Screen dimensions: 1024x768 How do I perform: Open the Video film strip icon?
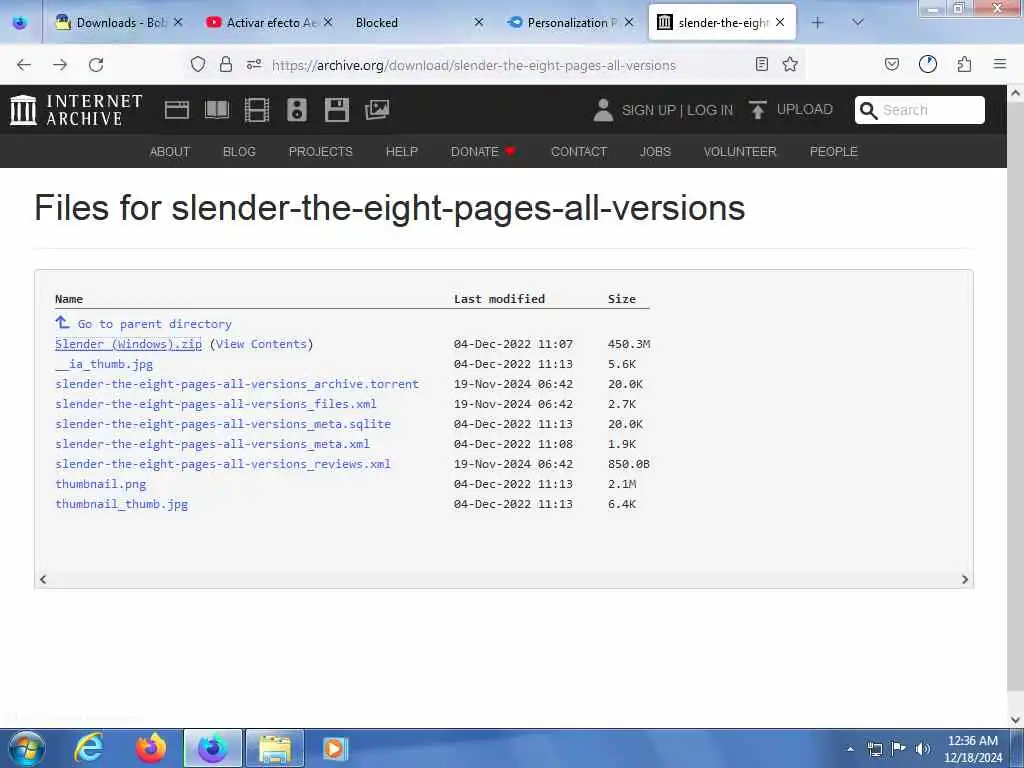[x=257, y=110]
